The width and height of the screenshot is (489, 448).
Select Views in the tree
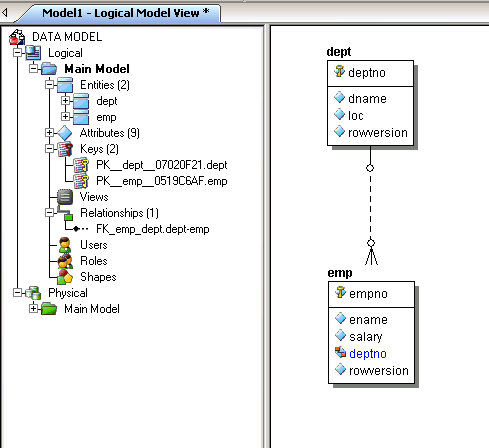click(94, 197)
